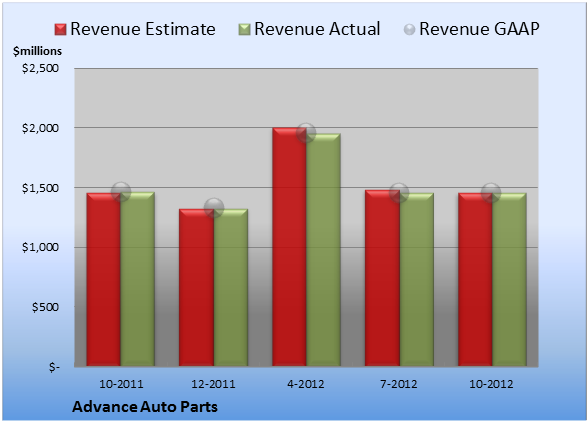
Task: Select the green actual bar for 10-2012
Action: (x=509, y=279)
